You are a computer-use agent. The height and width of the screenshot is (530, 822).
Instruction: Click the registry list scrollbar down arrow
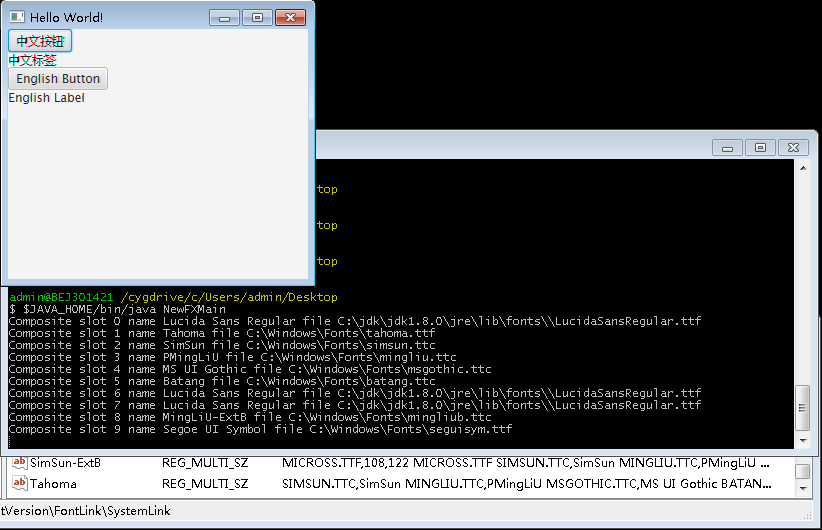[x=803, y=489]
